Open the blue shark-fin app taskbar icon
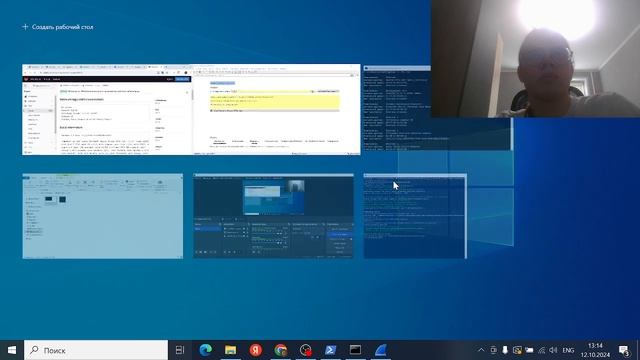 [x=380, y=350]
